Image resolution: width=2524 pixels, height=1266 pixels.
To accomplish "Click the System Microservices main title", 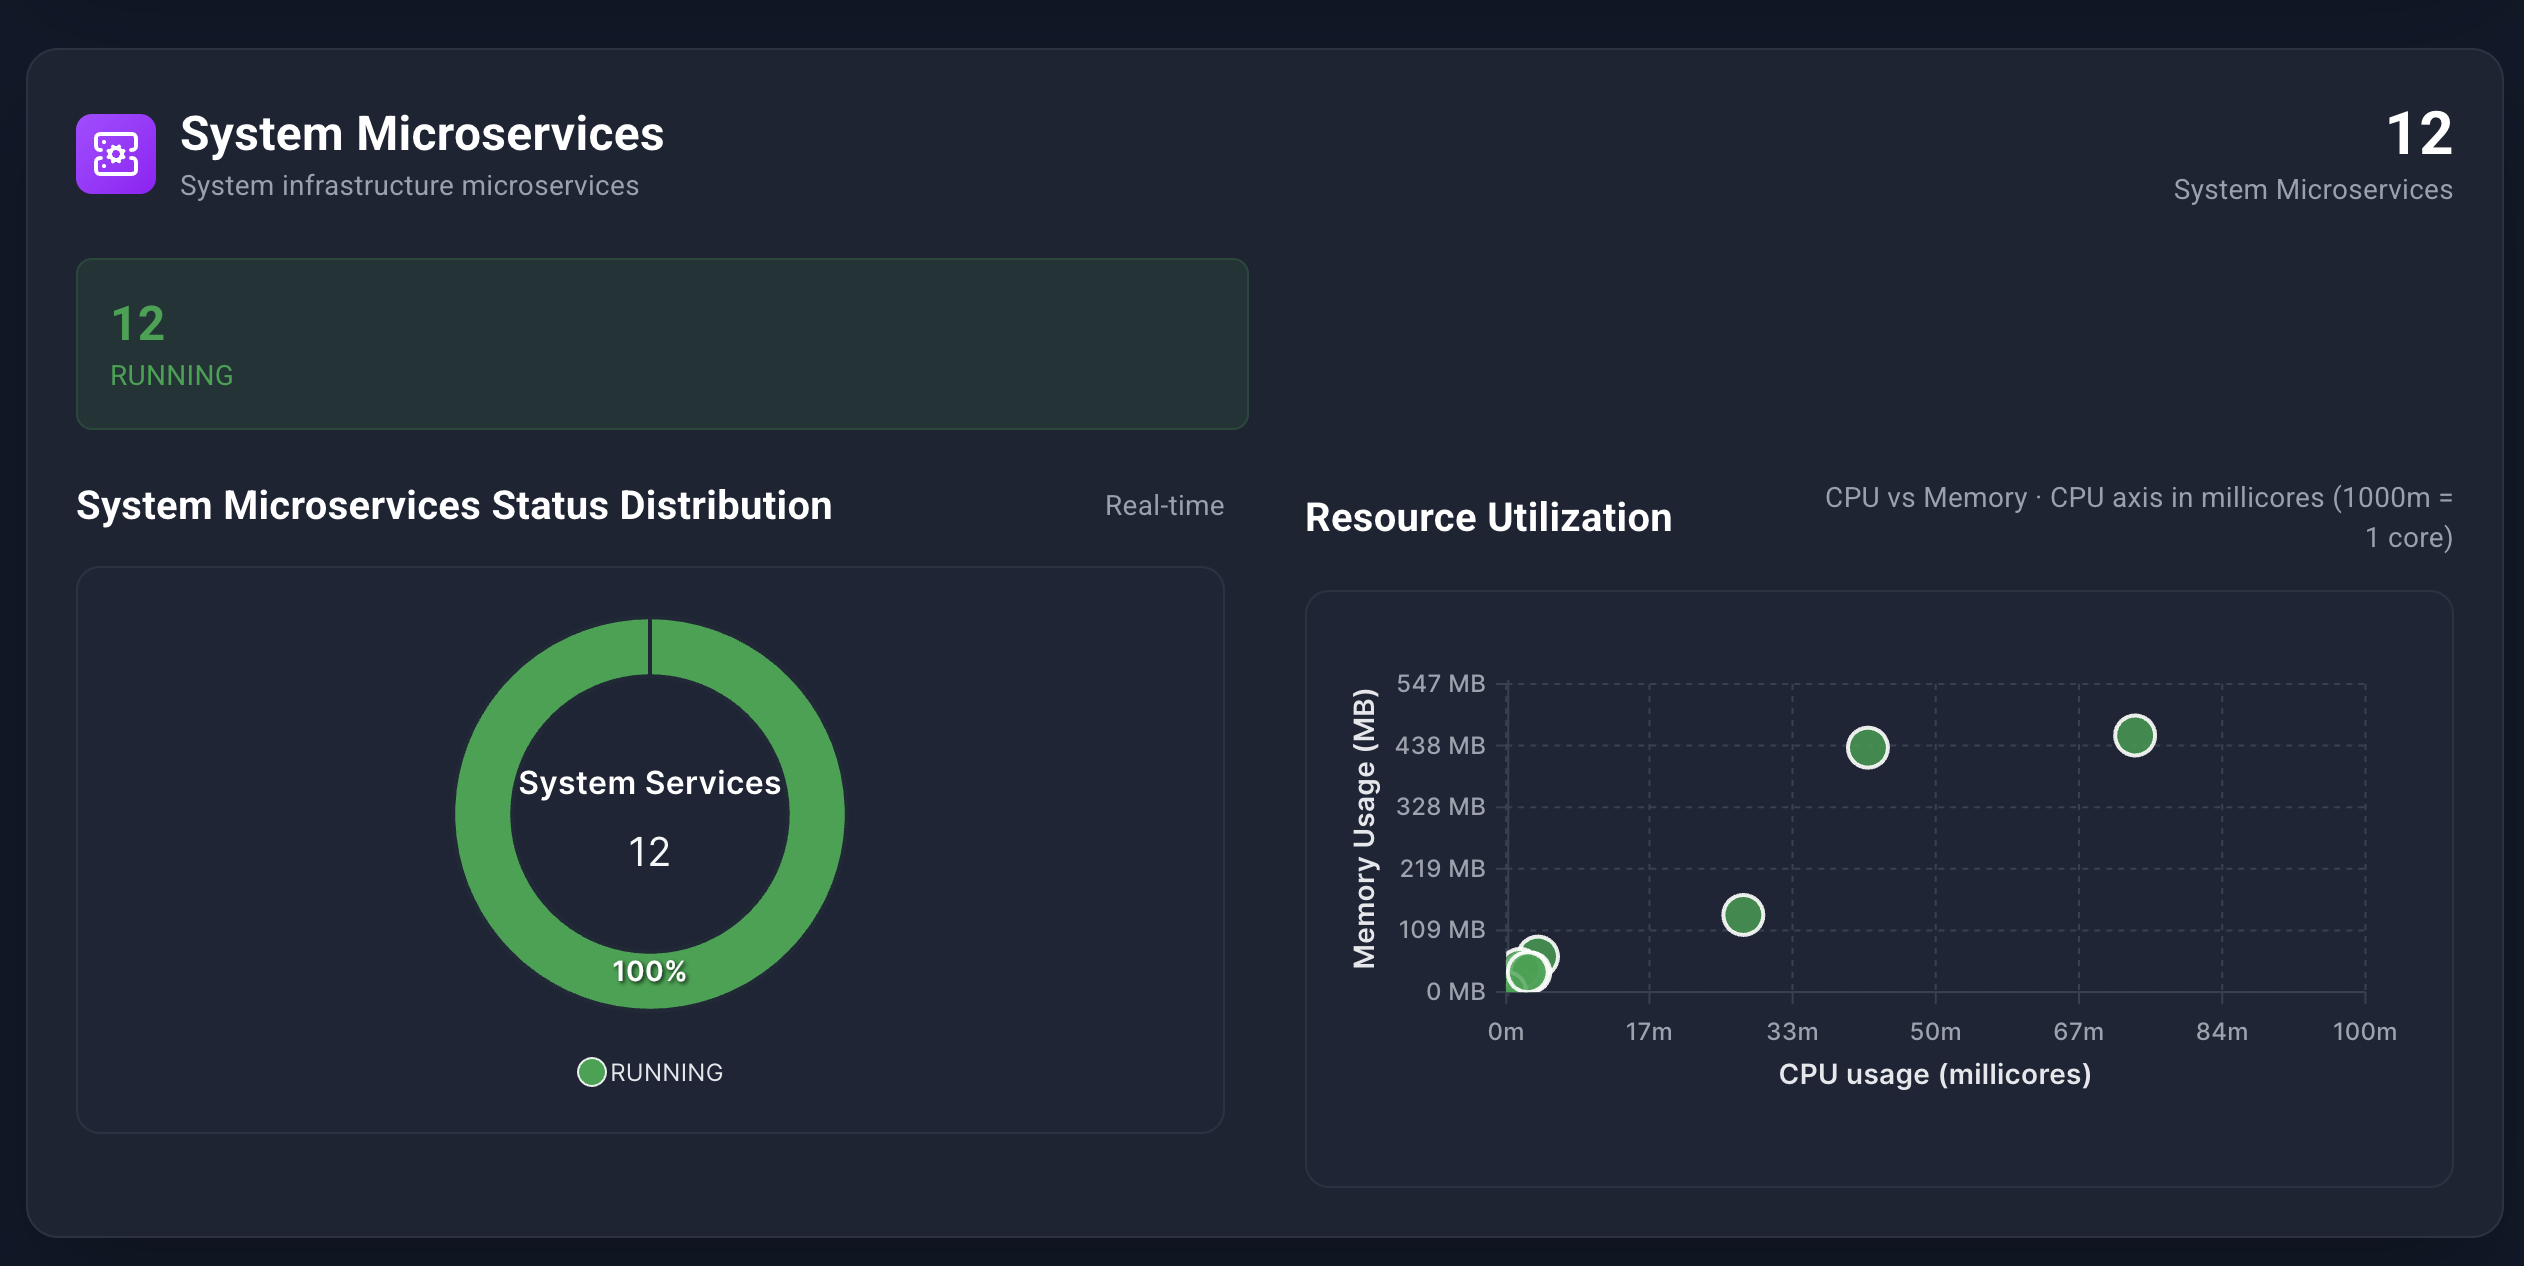I will 422,133.
